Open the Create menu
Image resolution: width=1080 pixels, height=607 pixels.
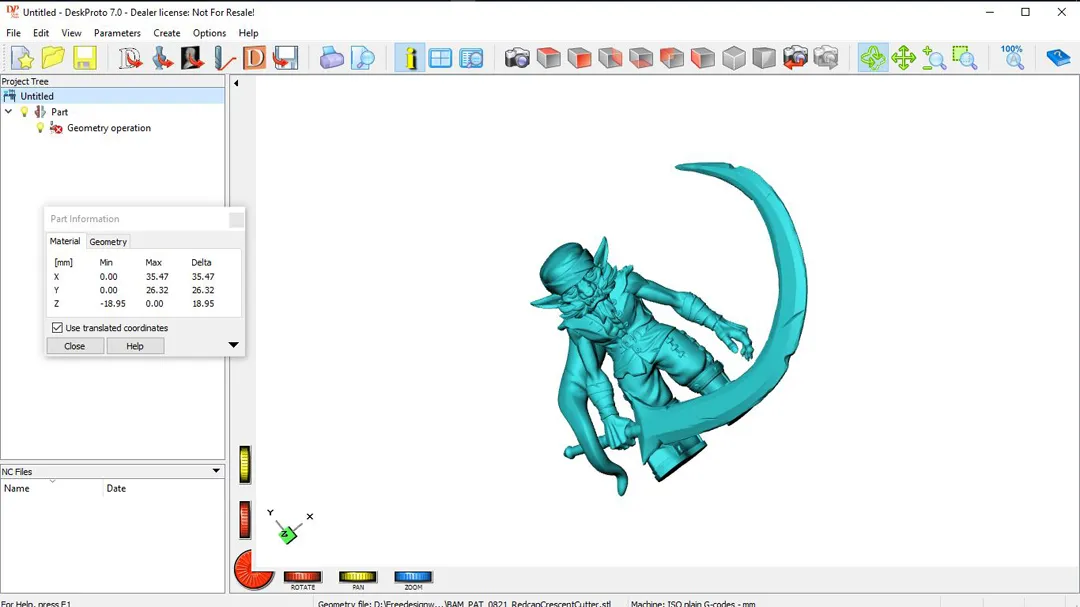[x=167, y=33]
